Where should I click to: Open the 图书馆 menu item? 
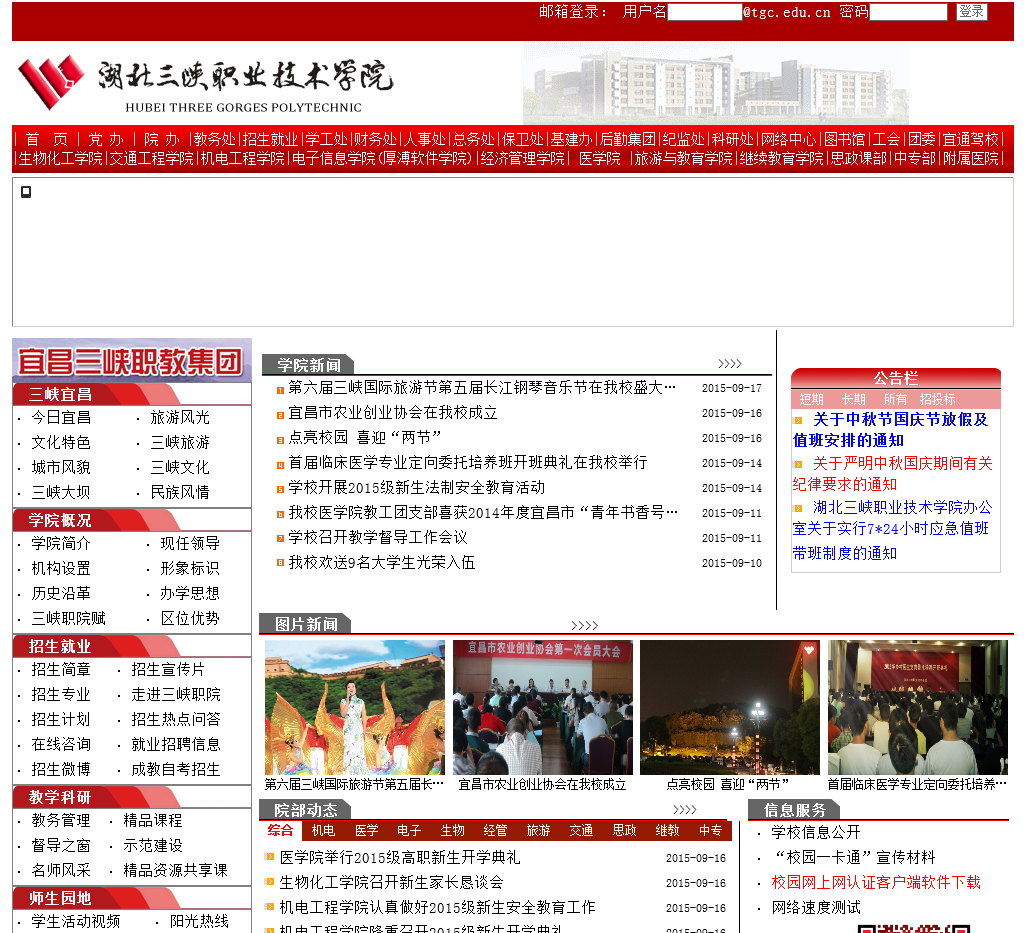coord(844,139)
